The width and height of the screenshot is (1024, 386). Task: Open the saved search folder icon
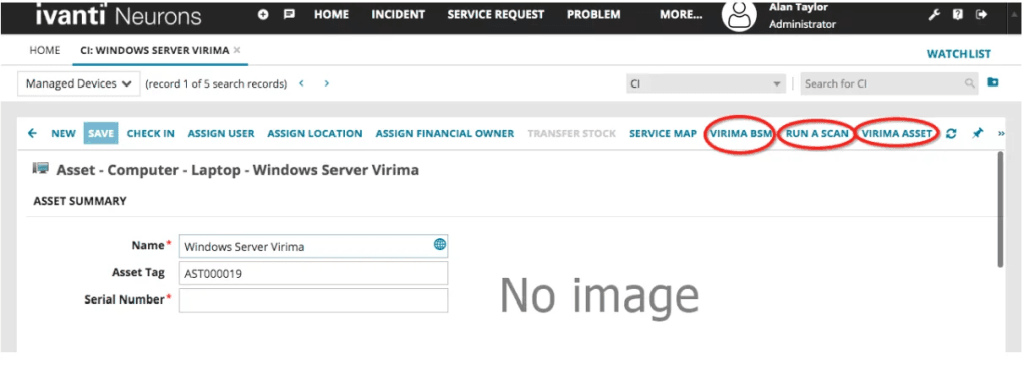point(993,83)
